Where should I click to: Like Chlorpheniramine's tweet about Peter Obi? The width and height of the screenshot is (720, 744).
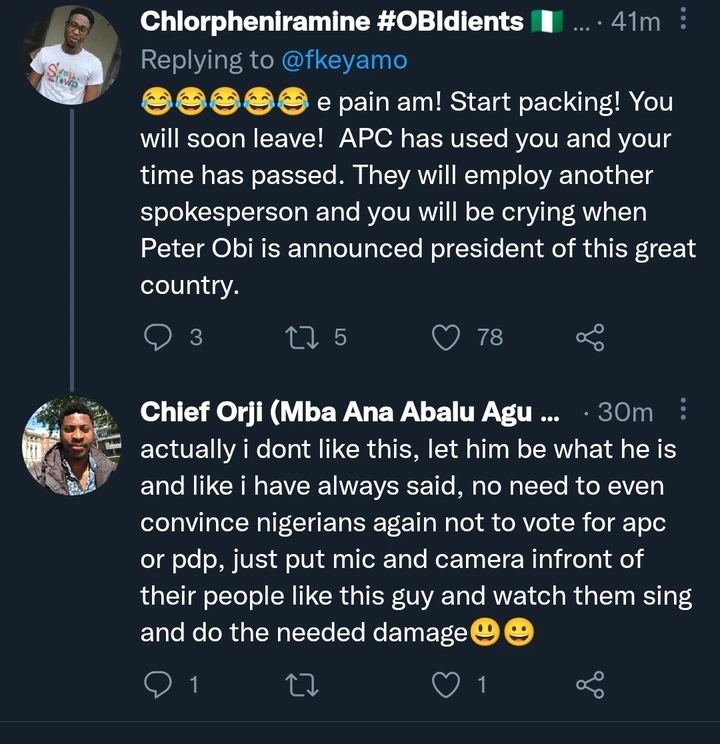point(445,338)
